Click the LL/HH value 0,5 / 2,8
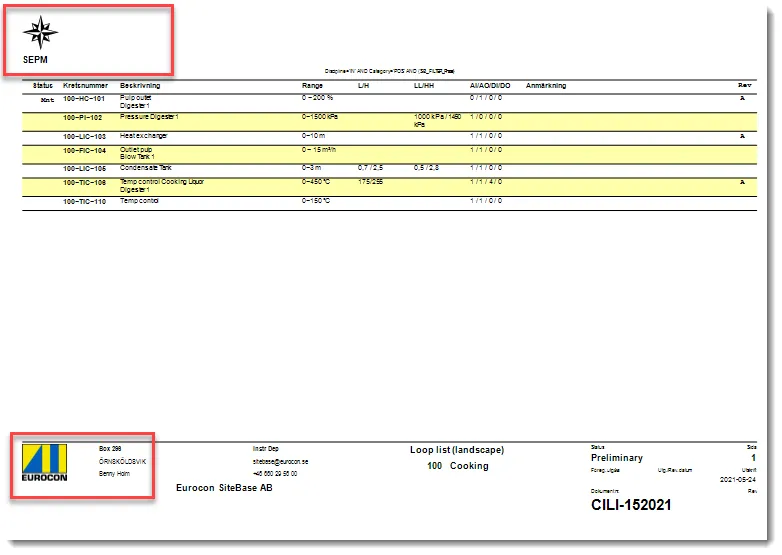This screenshot has height=555, width=782. pyautogui.click(x=426, y=168)
